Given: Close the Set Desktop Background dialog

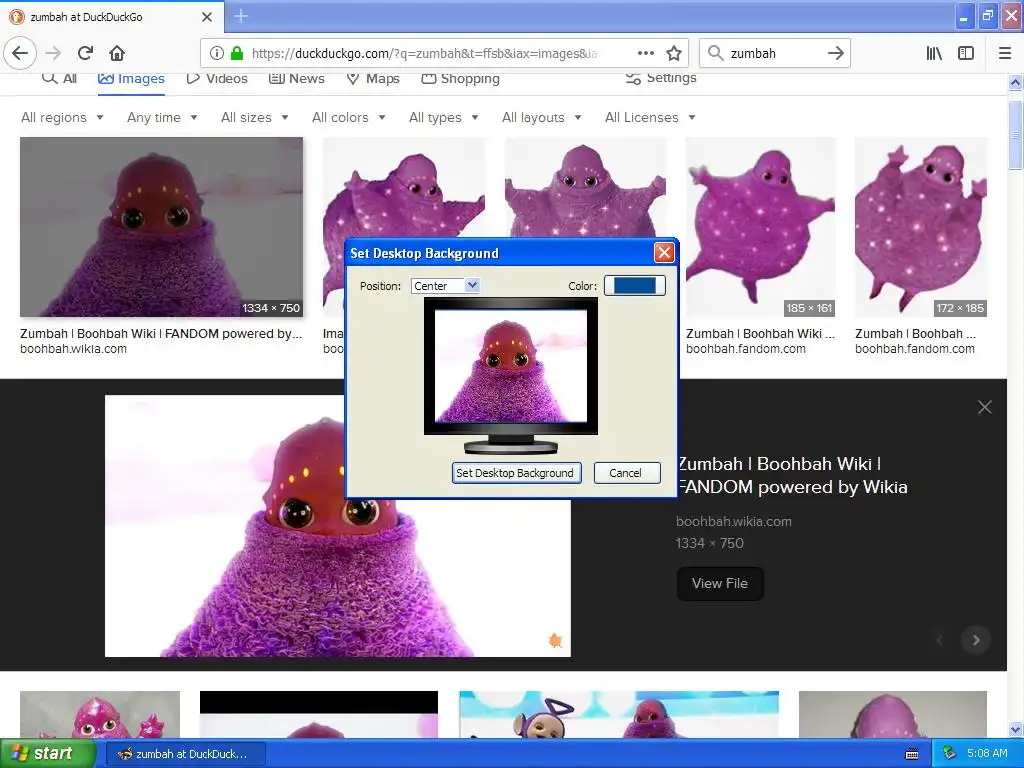Looking at the screenshot, I should [x=664, y=253].
